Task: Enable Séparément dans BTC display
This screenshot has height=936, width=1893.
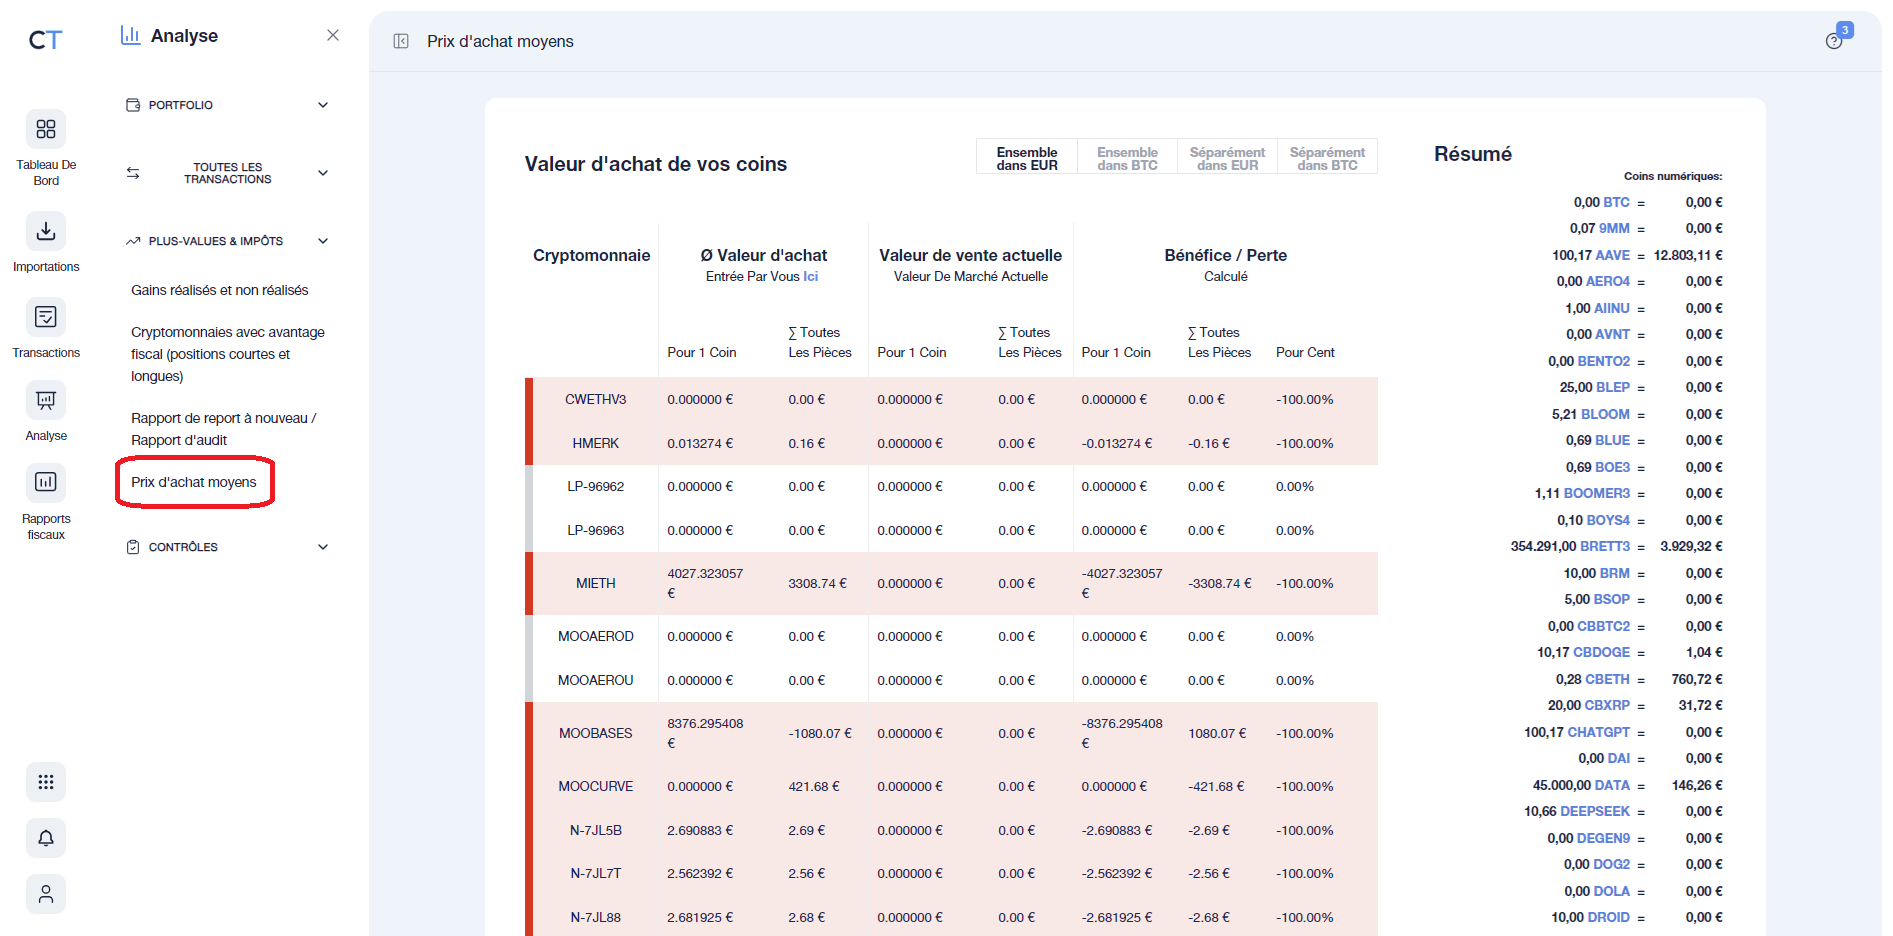Action: [1327, 156]
